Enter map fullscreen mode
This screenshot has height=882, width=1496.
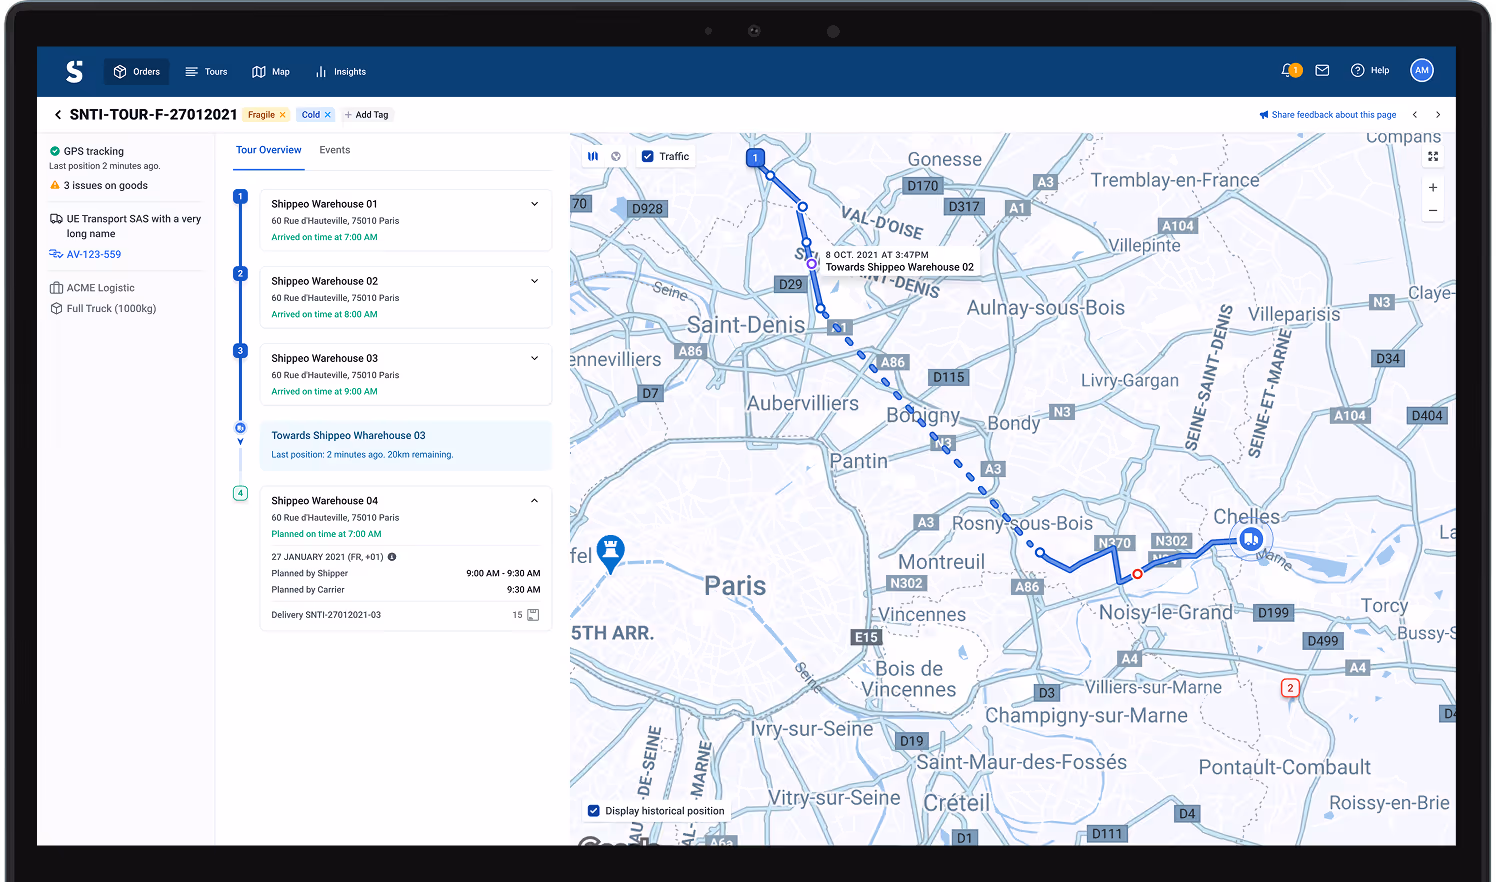[x=1433, y=156]
